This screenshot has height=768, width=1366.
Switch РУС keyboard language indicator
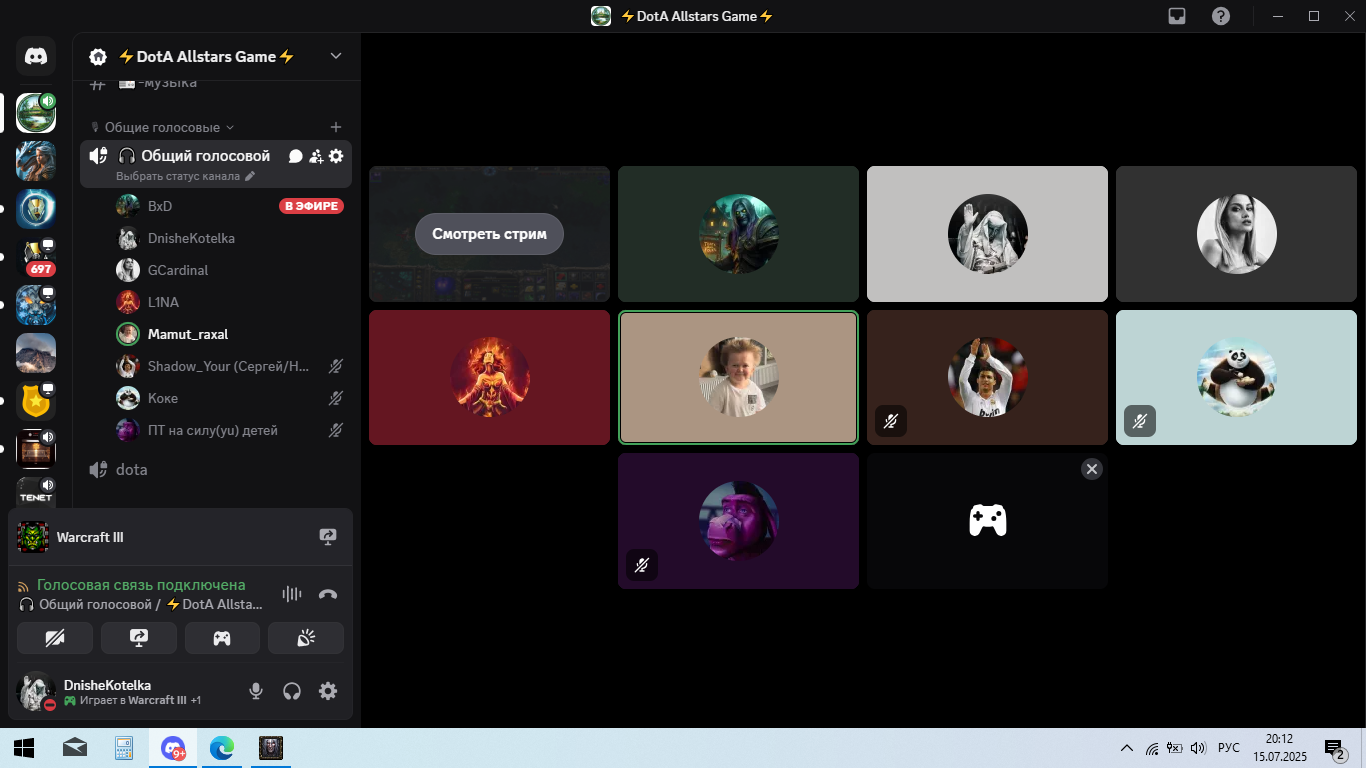coord(1229,748)
